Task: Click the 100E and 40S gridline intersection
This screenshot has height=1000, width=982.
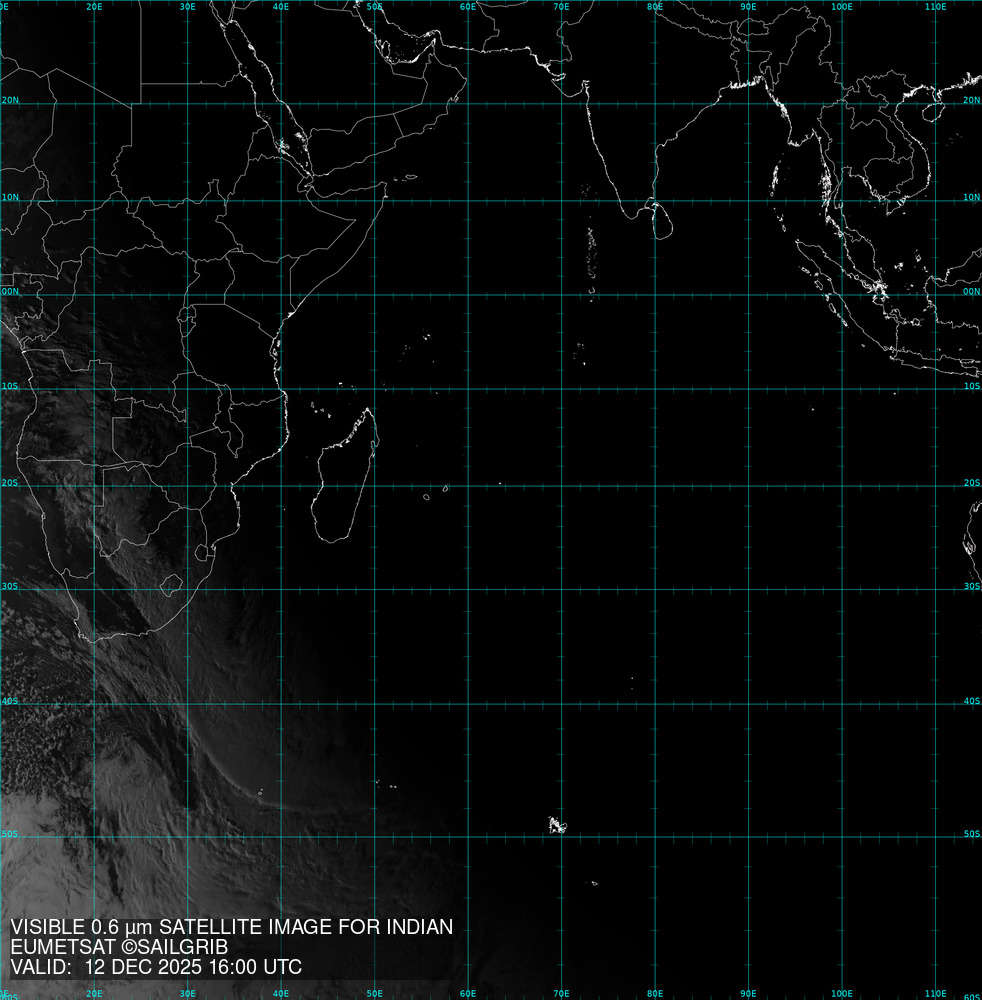Action: click(x=842, y=704)
